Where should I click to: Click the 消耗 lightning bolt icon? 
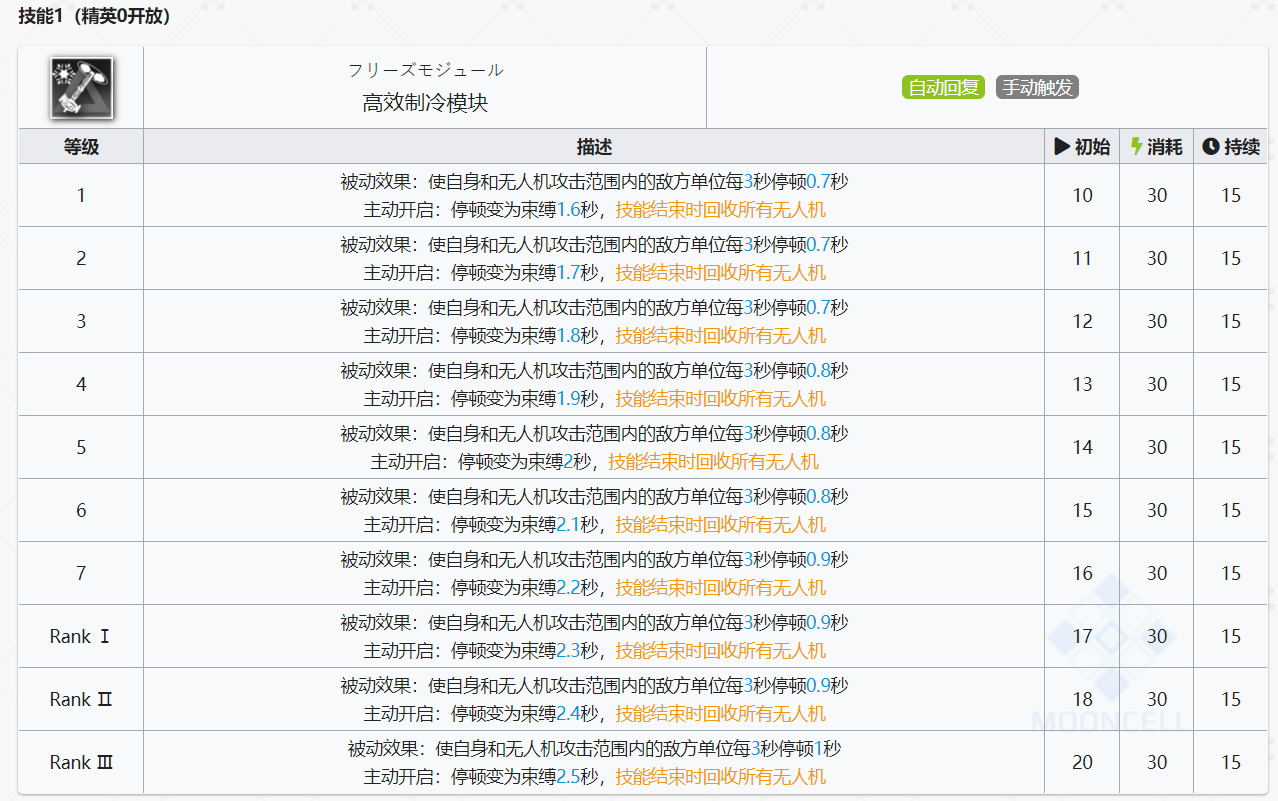click(1136, 147)
